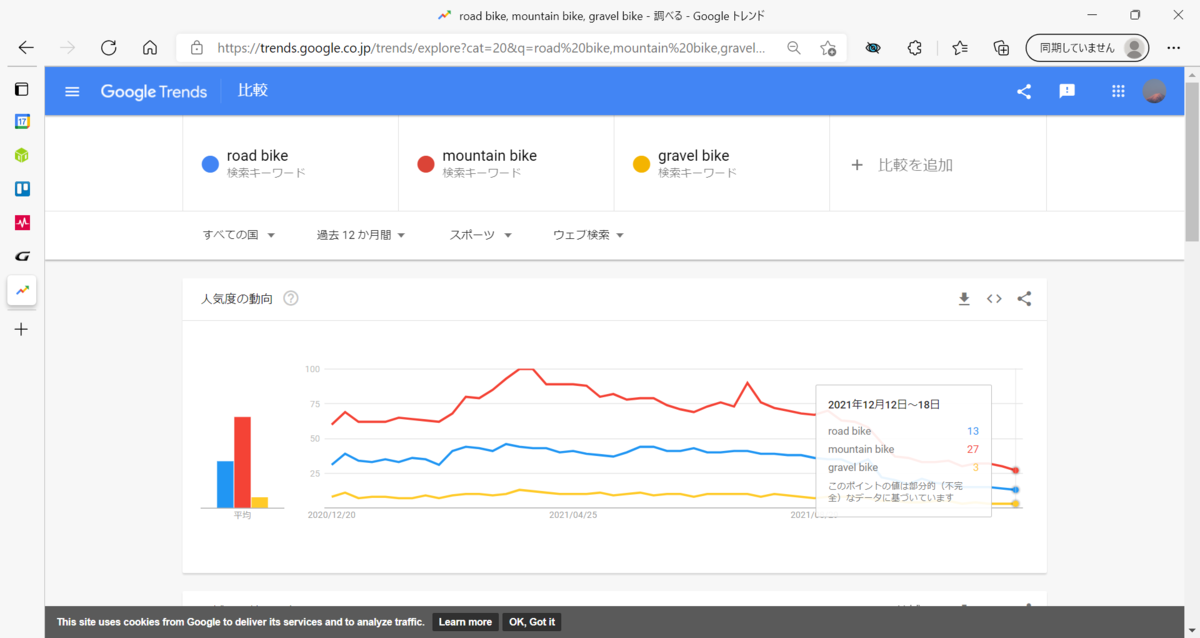Open the browser settings ellipsis menu
Screen dimensions: 1200x638
point(1174,47)
